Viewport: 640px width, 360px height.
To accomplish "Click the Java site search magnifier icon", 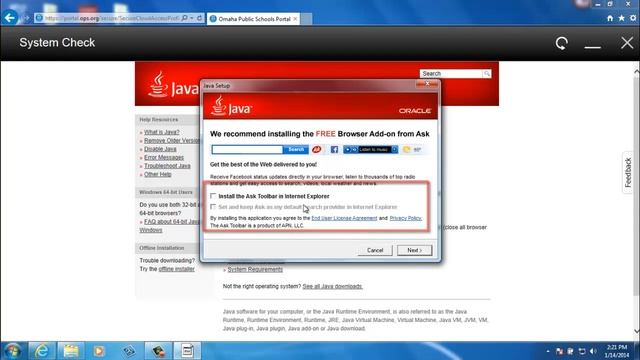I will click(487, 73).
